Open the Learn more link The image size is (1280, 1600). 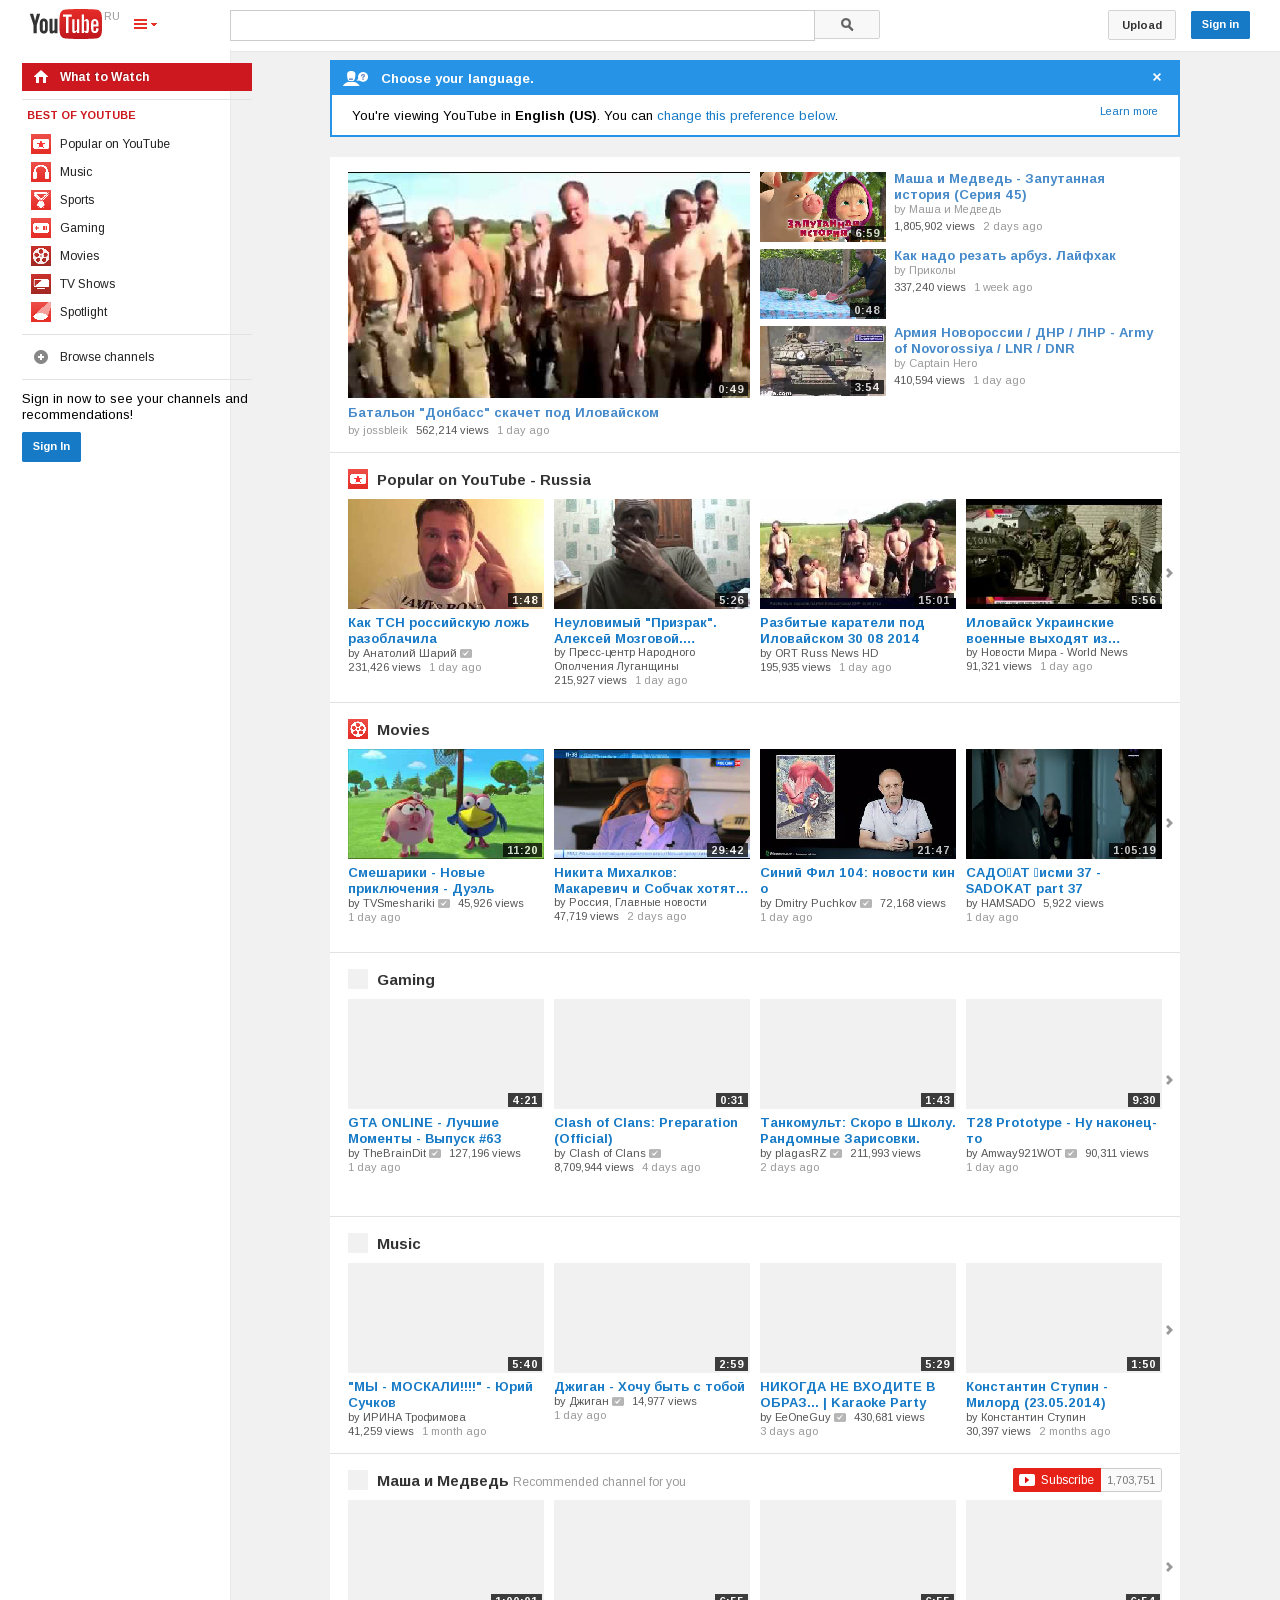point(1129,111)
